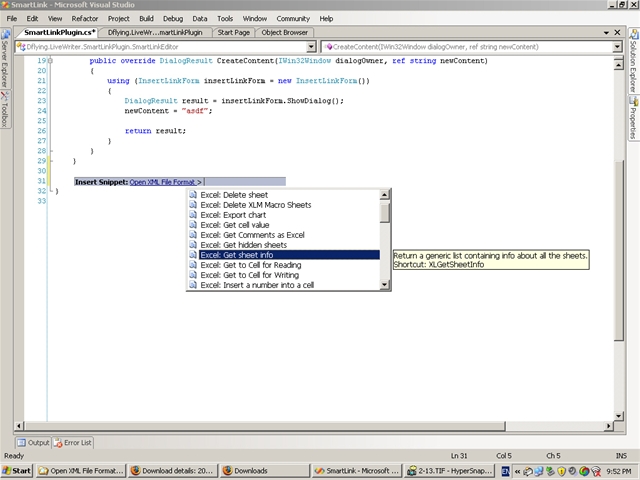The width and height of the screenshot is (640, 480).
Task: Open the Output window tab
Action: click(x=33, y=442)
